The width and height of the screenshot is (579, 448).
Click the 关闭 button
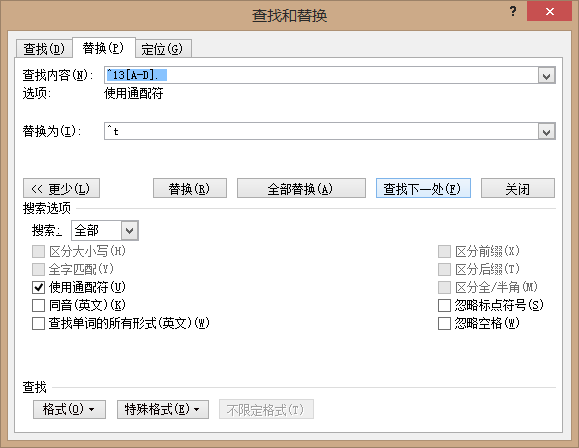point(518,188)
